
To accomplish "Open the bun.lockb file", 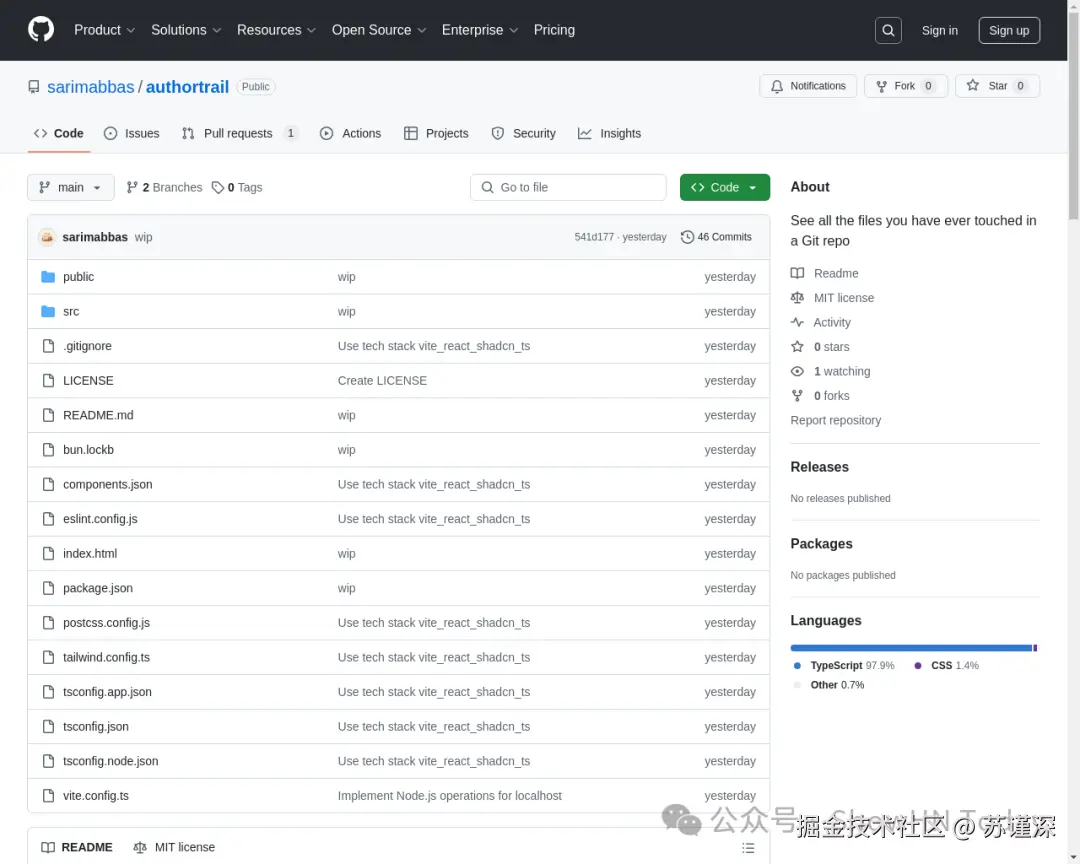I will click(88, 449).
